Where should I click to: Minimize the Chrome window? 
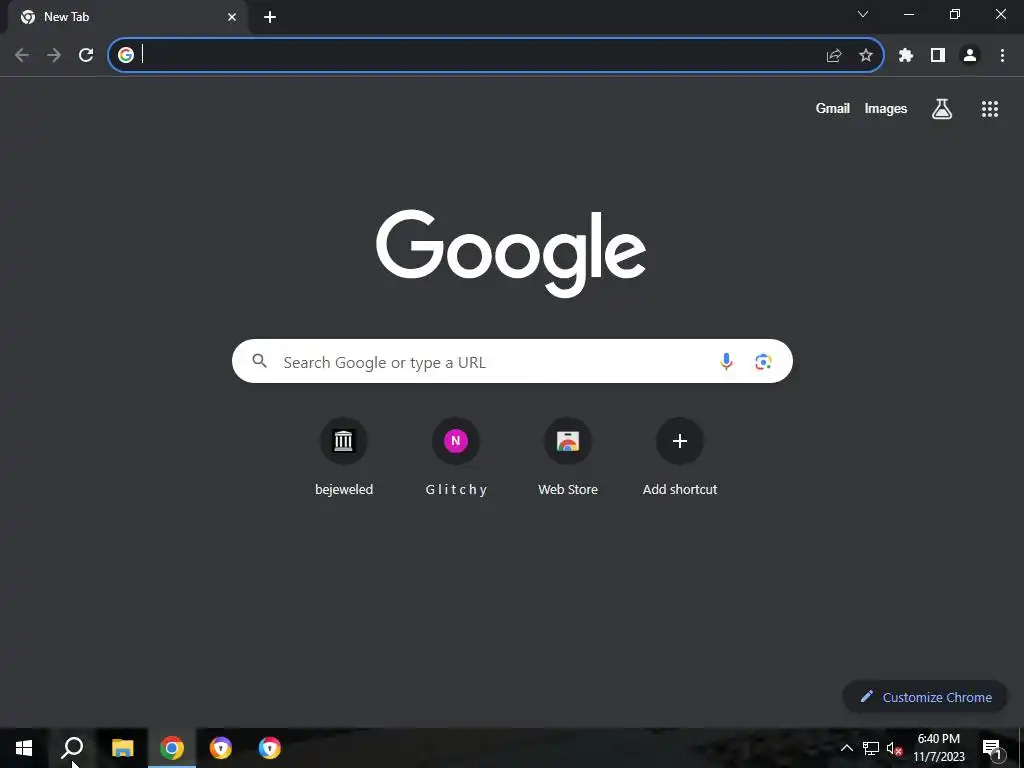[908, 14]
